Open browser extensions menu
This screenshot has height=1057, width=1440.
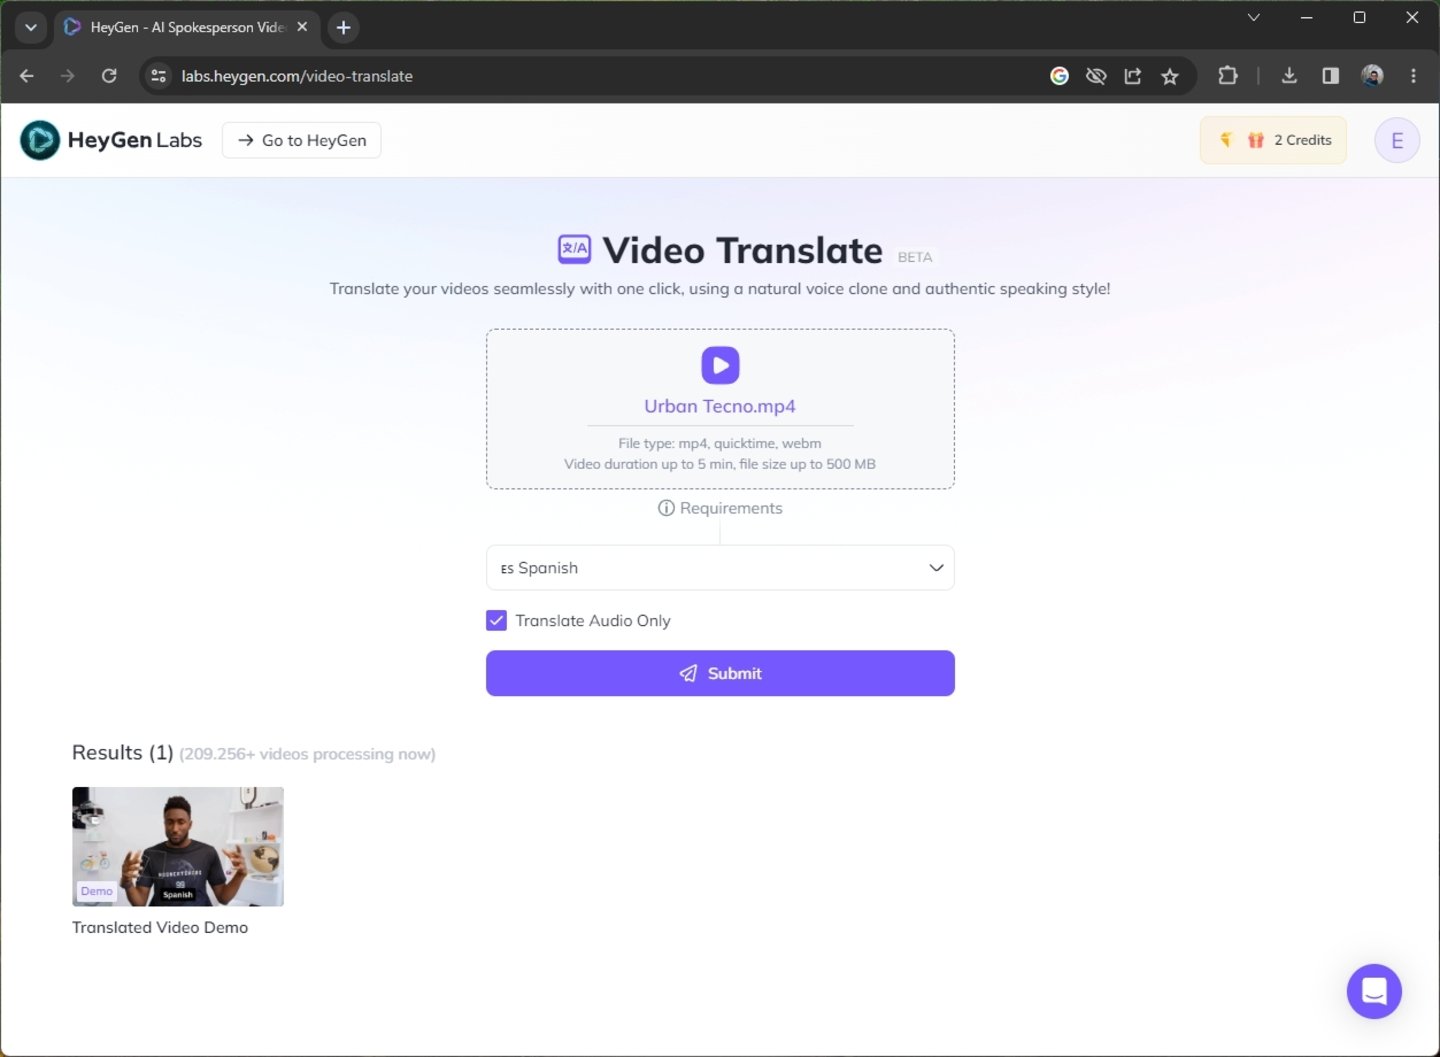(x=1227, y=76)
